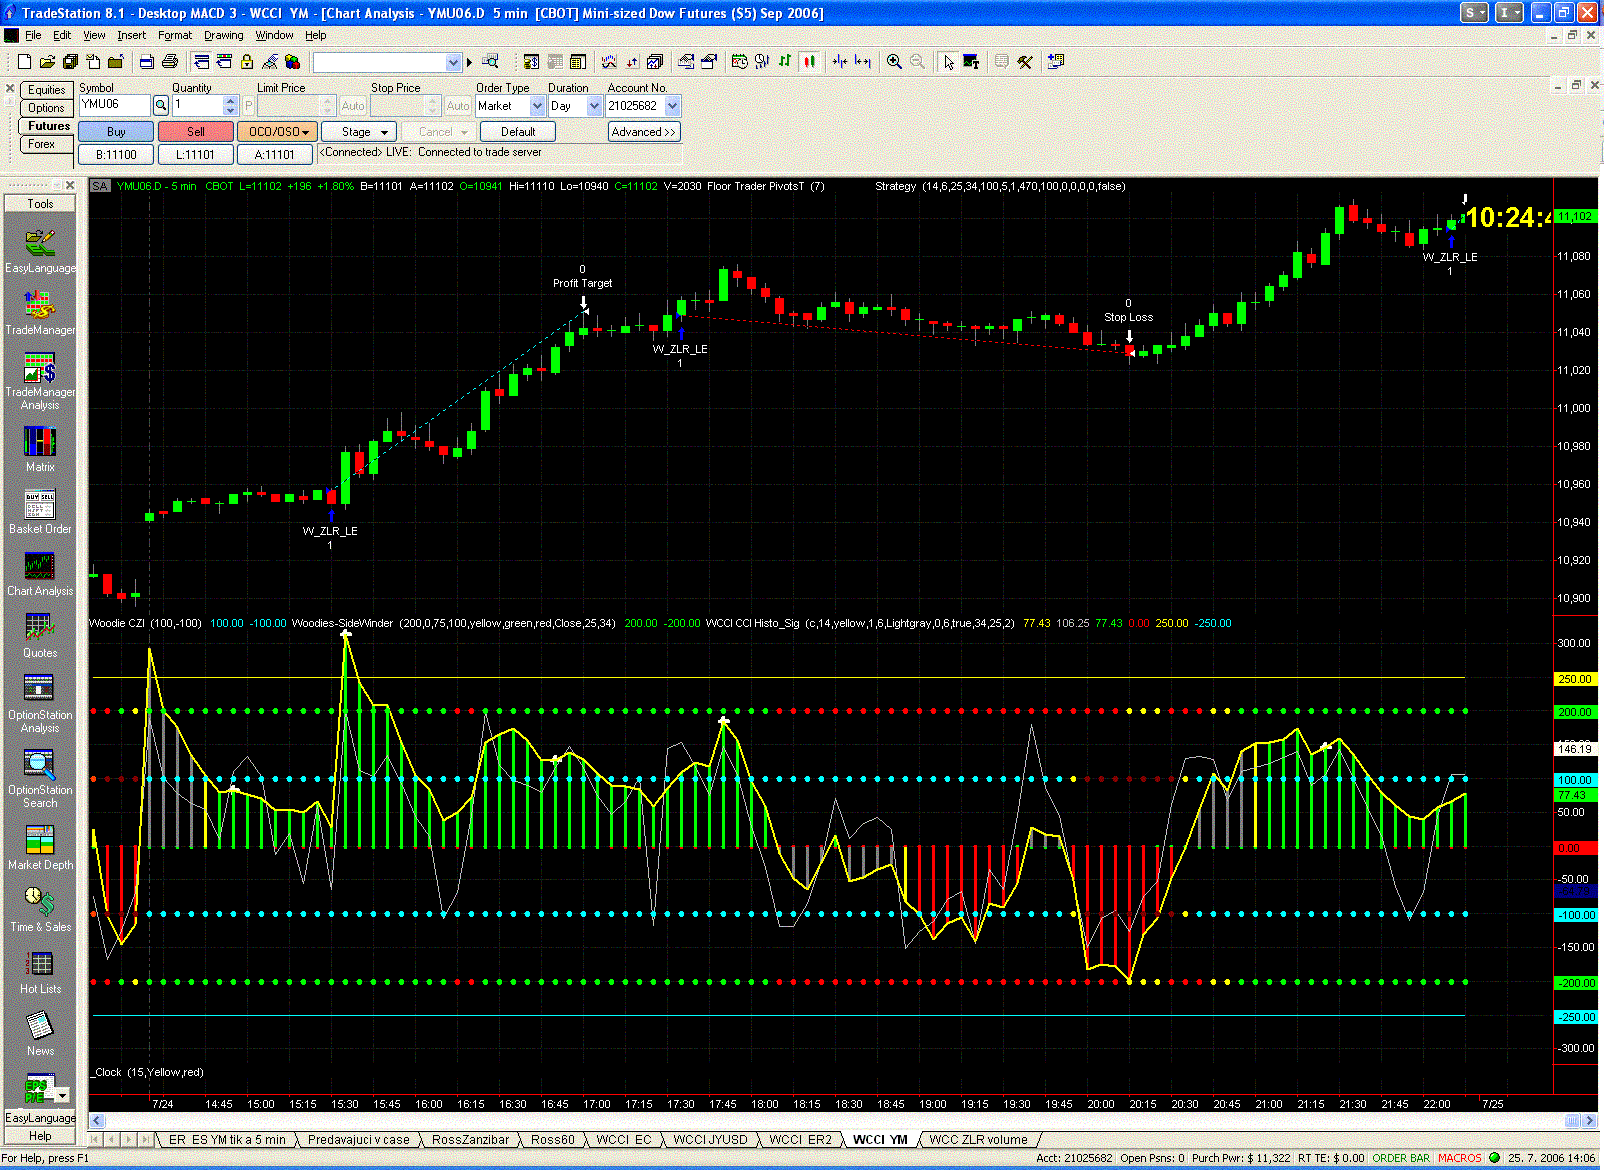This screenshot has width=1604, height=1170.
Task: Click the Symbol input field showing YMU06
Action: (x=113, y=105)
